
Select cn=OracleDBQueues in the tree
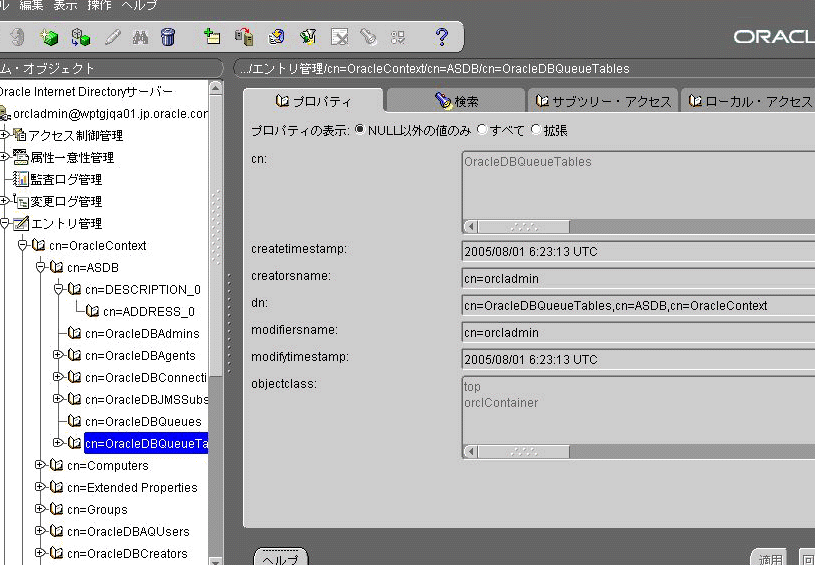[x=143, y=422]
